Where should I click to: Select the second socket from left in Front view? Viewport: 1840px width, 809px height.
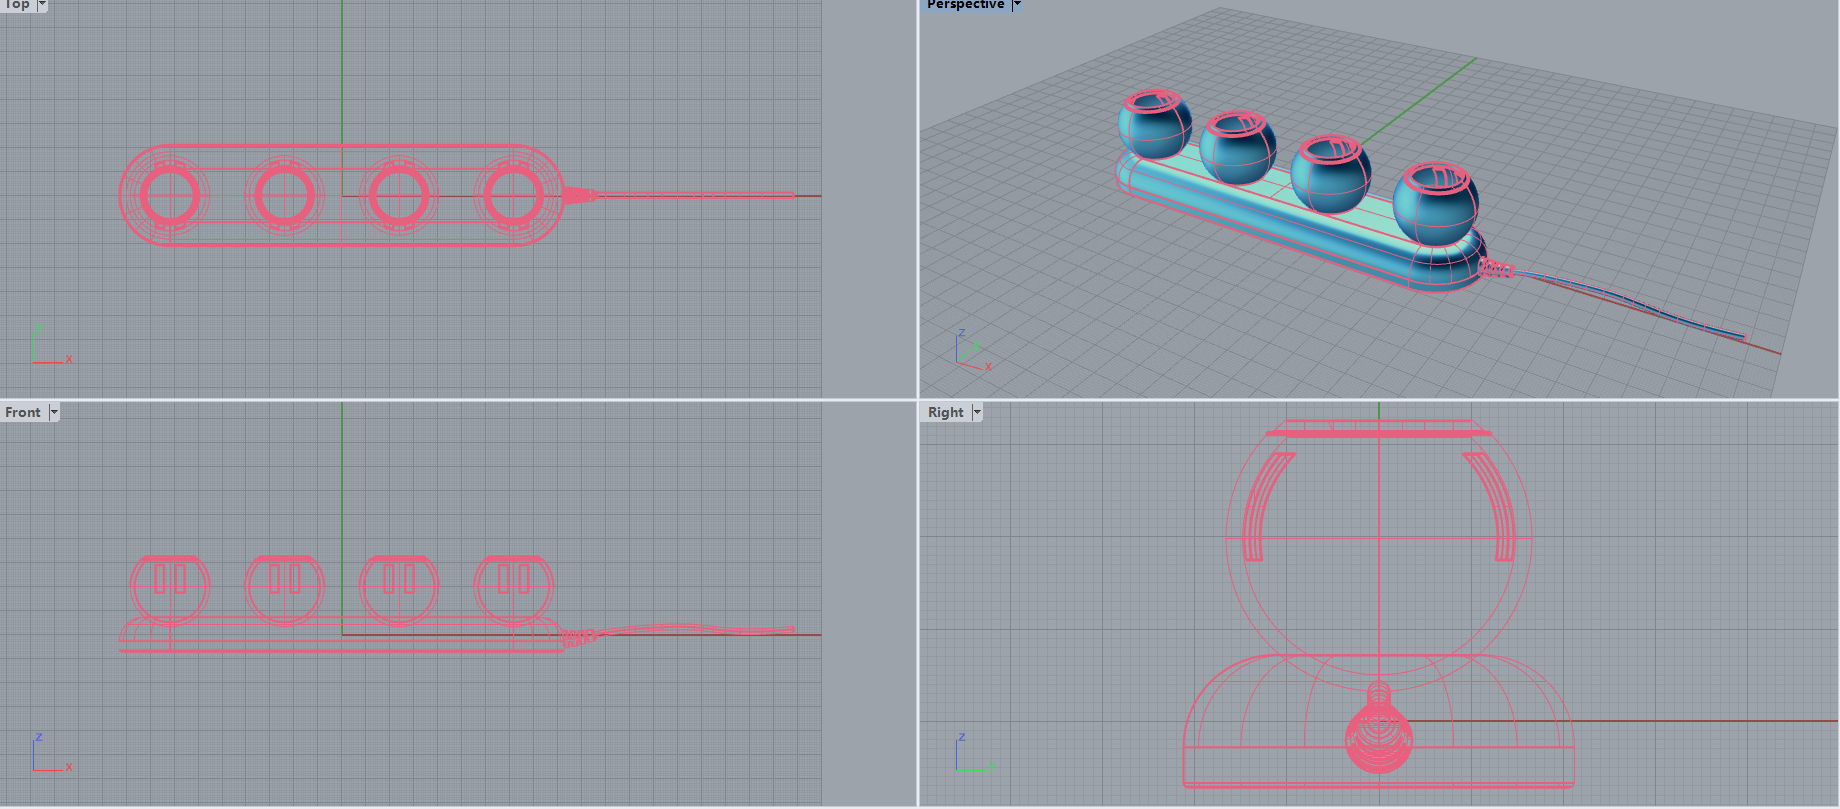tap(285, 590)
